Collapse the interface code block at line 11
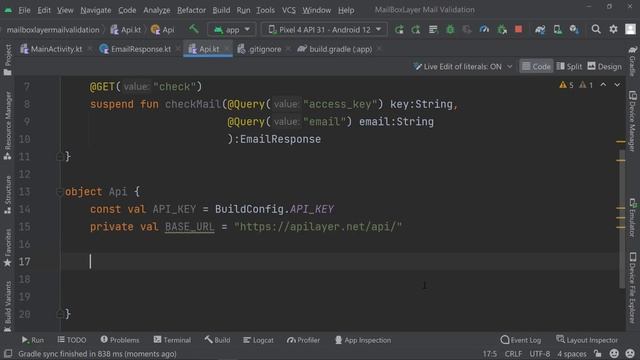This screenshot has height=360, width=640. pyautogui.click(x=60, y=156)
